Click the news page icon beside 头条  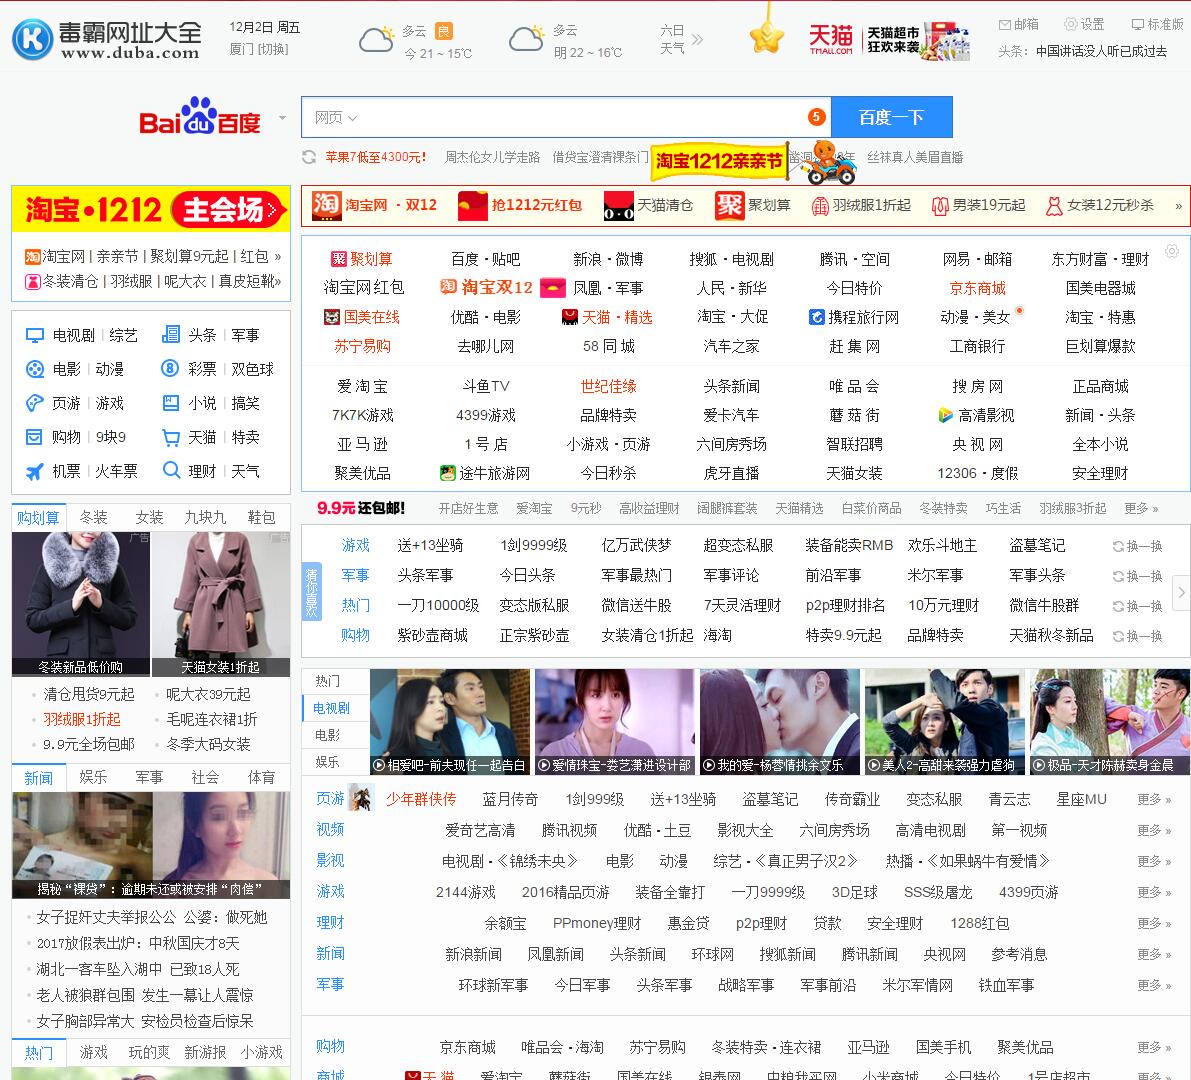point(172,335)
